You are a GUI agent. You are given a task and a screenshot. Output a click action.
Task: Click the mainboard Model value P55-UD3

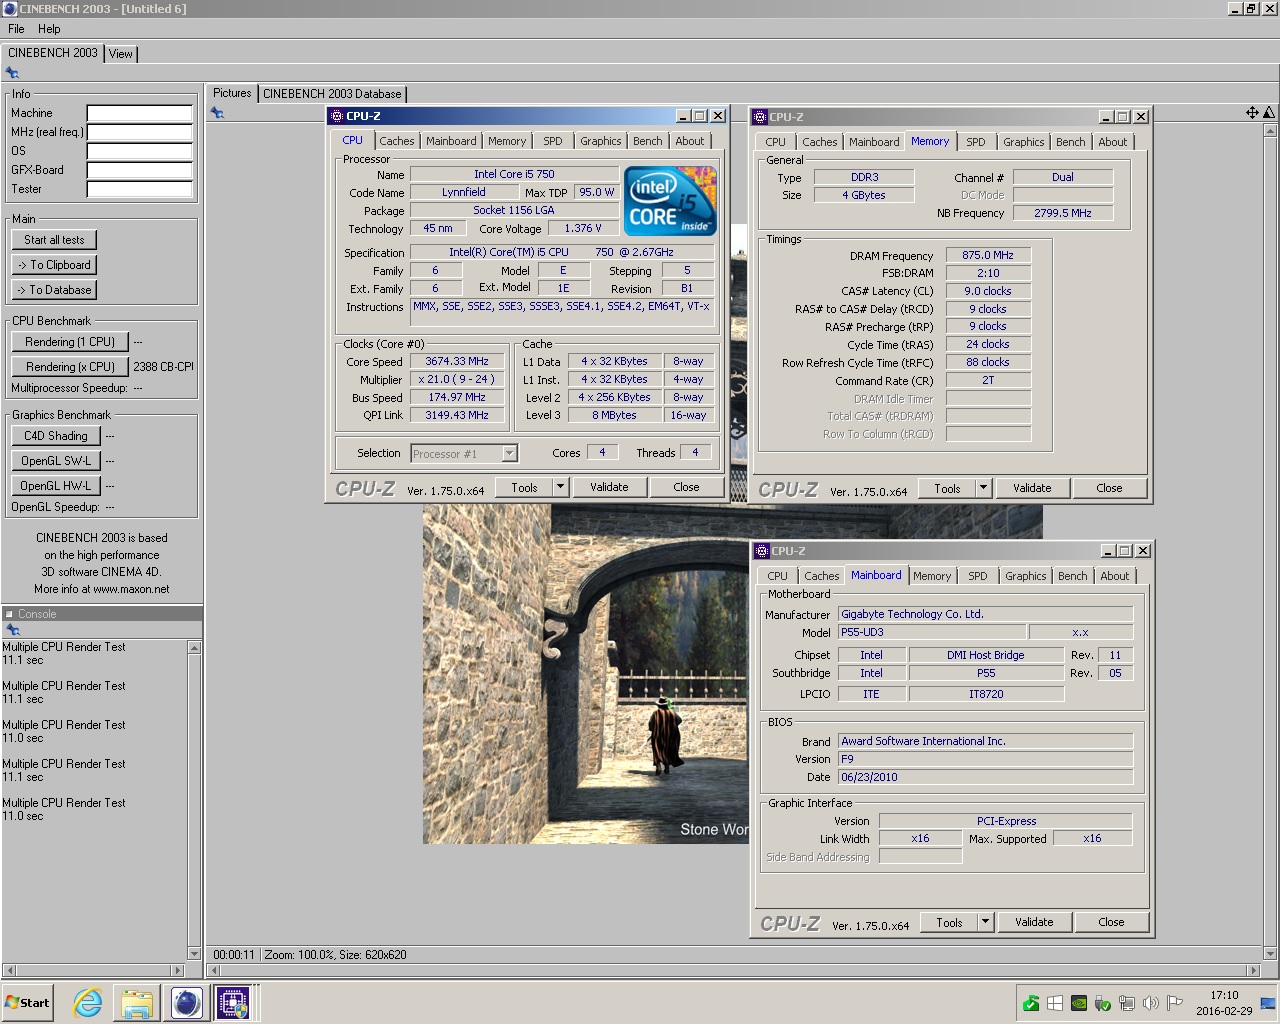click(x=932, y=632)
